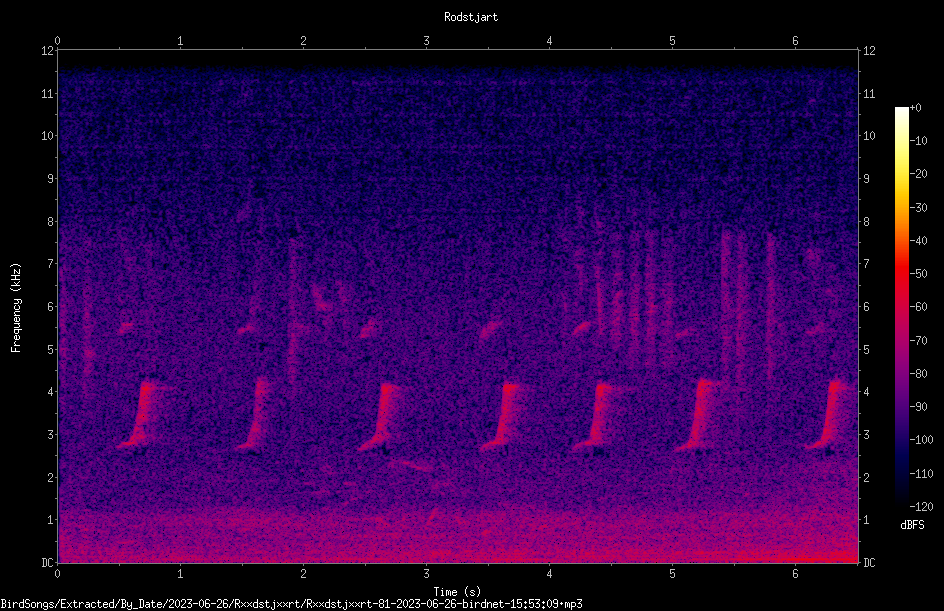Click the -20 label on color scale
Screen dimensions: 944x611
pyautogui.click(x=919, y=174)
